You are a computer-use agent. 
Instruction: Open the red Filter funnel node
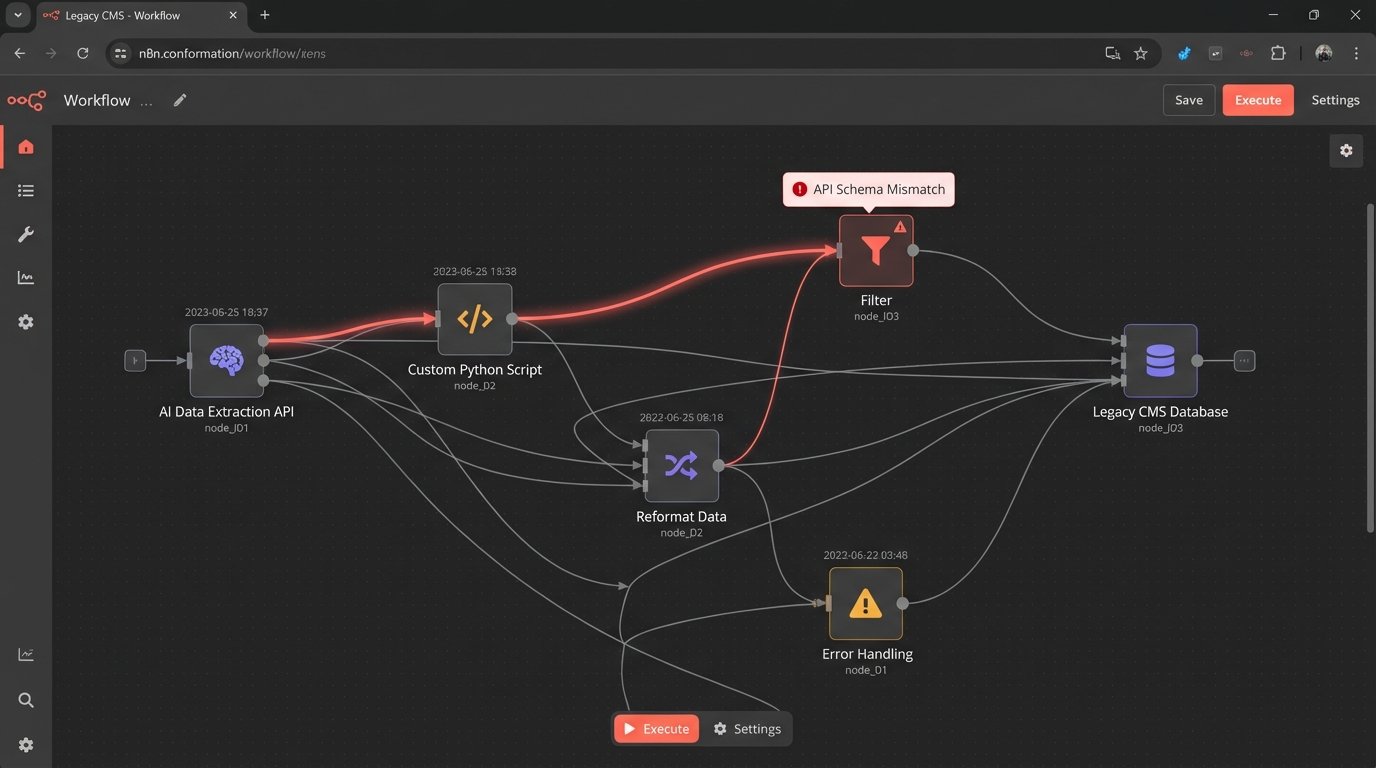coord(875,251)
